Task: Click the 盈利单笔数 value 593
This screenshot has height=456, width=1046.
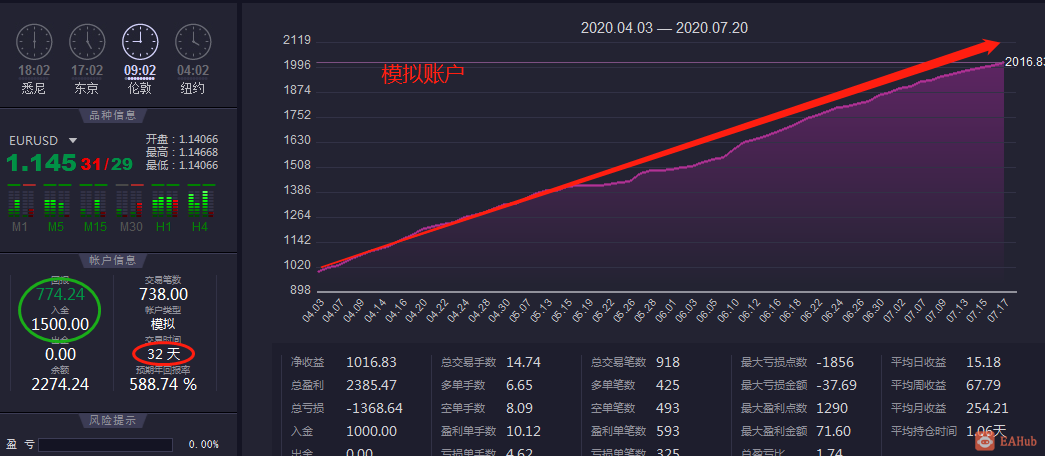Action: coord(668,431)
